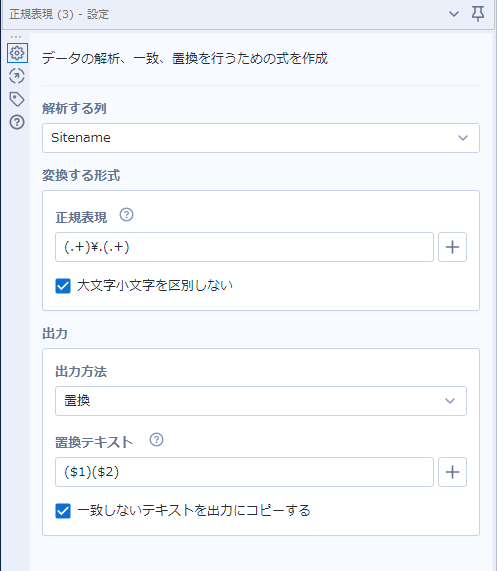The height and width of the screenshot is (571, 497).
Task: Click the regex expression input field
Action: [x=244, y=247]
